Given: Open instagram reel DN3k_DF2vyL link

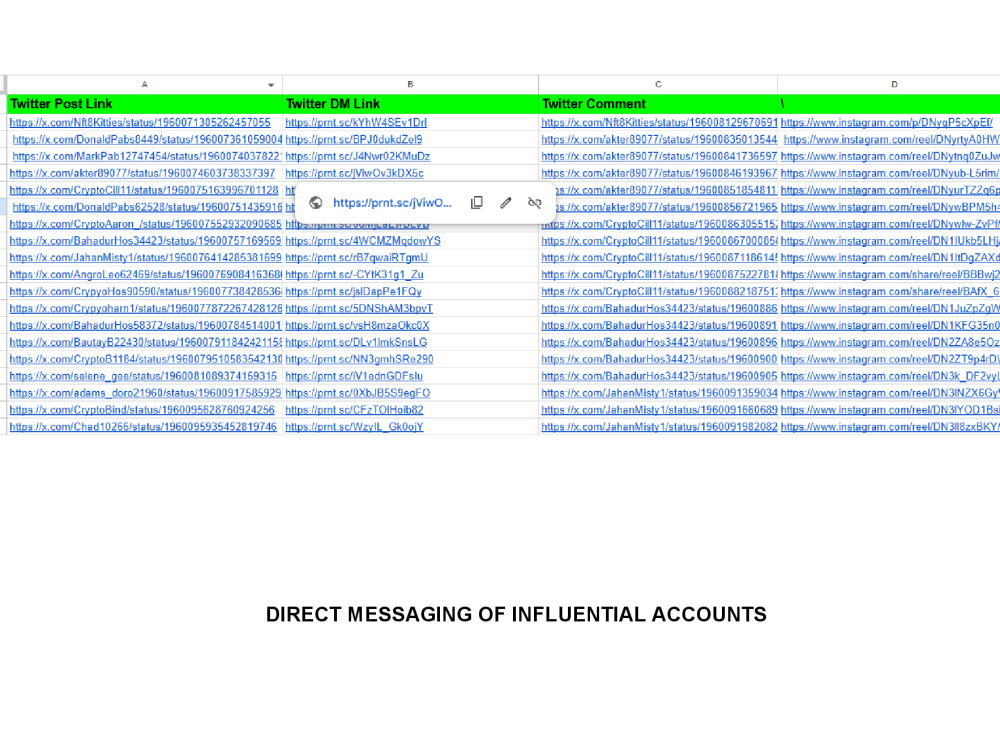Looking at the screenshot, I should click(x=890, y=376).
